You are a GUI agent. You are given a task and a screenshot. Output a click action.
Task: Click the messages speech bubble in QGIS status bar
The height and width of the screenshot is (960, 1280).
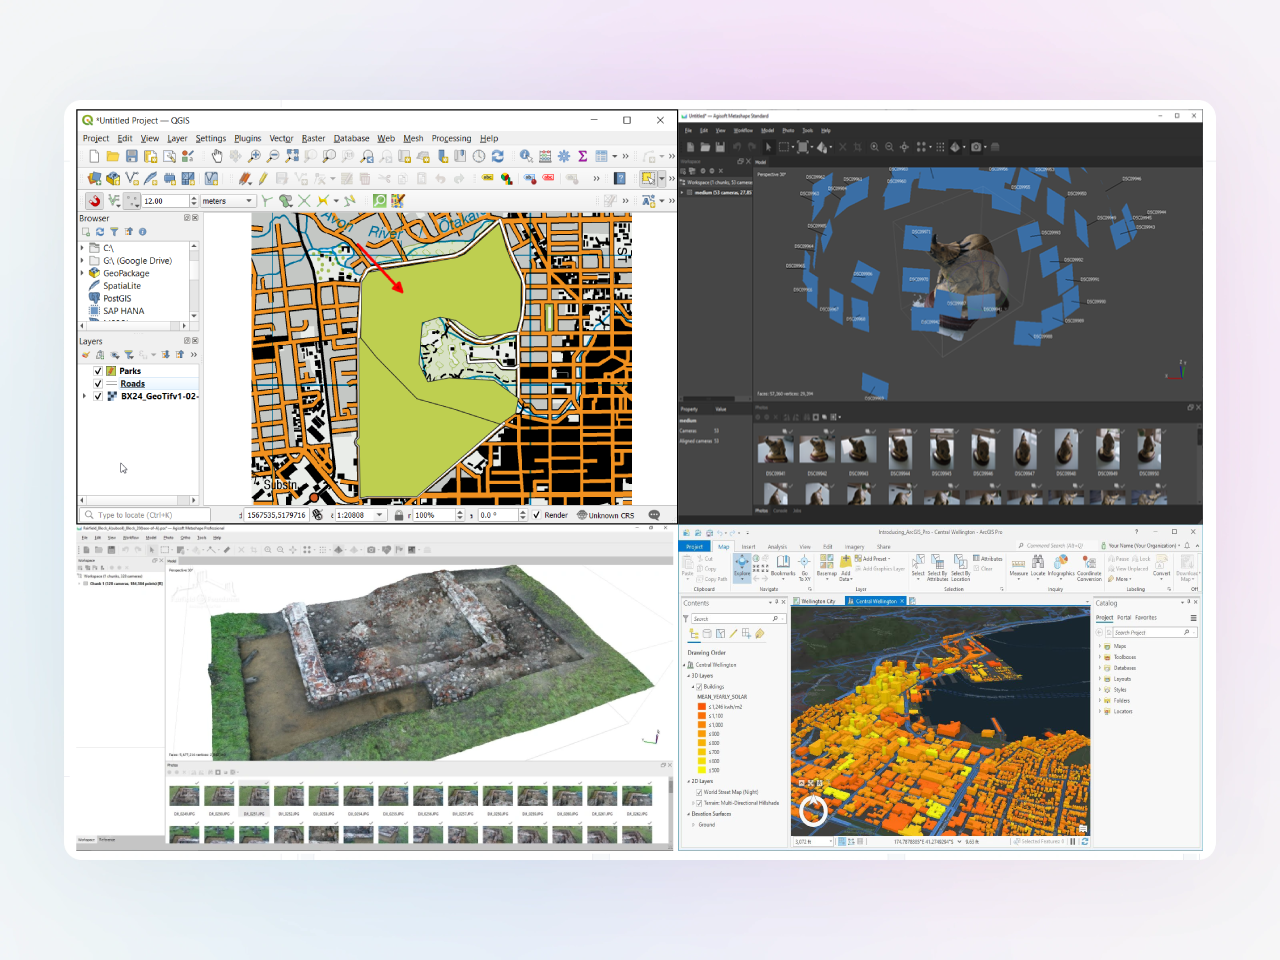pyautogui.click(x=654, y=515)
